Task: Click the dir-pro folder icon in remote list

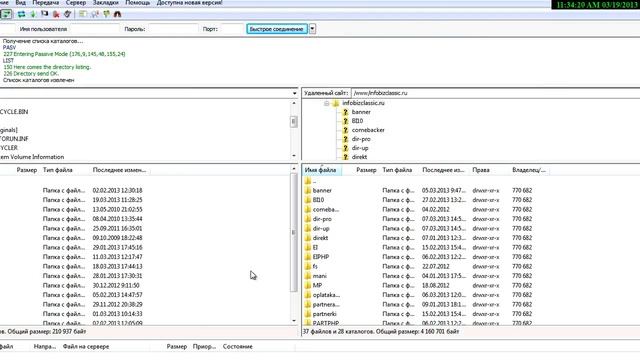Action: 308,219
